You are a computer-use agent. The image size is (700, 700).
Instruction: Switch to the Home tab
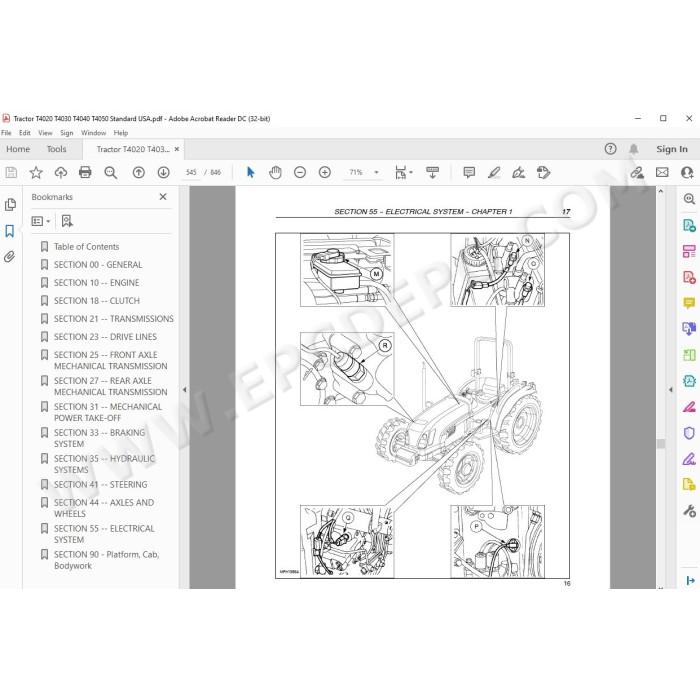point(18,149)
